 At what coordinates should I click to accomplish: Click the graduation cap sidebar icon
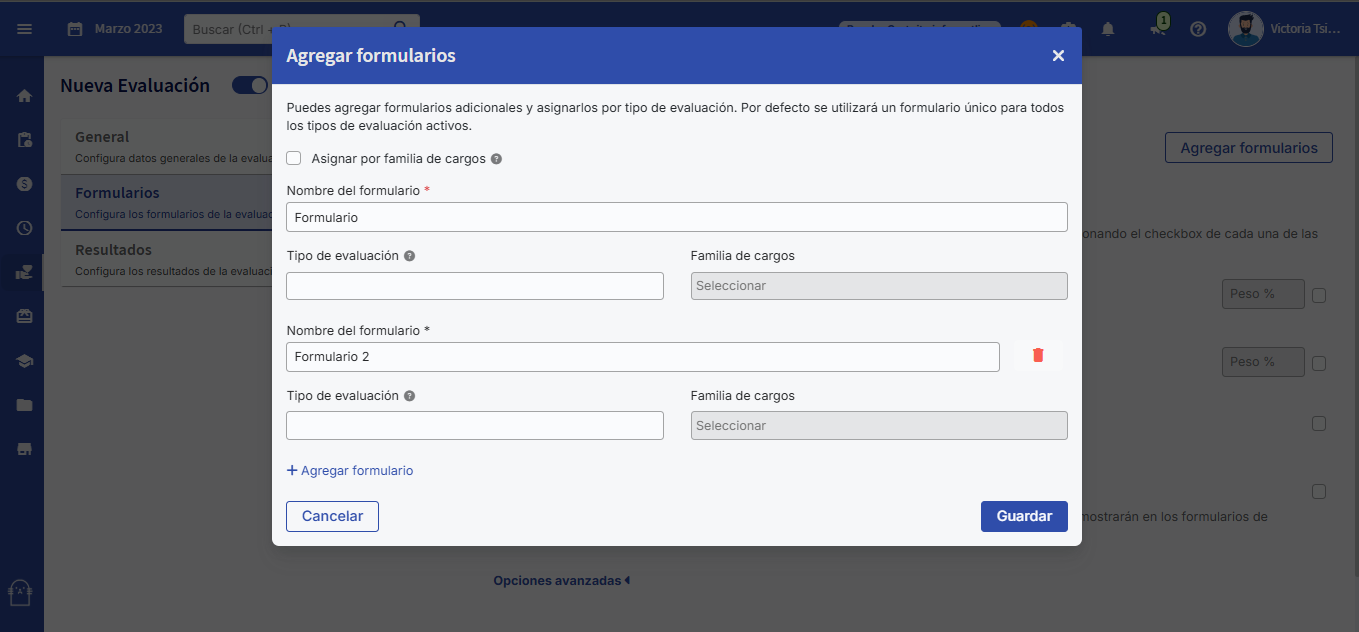[24, 361]
